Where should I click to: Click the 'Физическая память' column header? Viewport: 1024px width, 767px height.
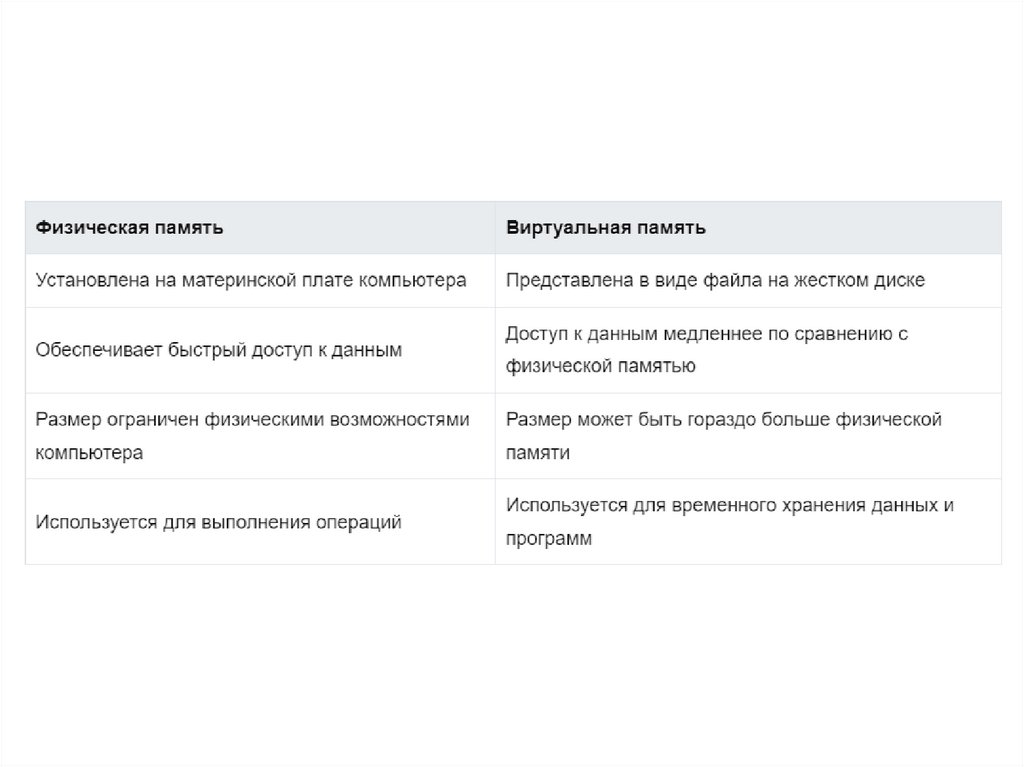coord(129,228)
